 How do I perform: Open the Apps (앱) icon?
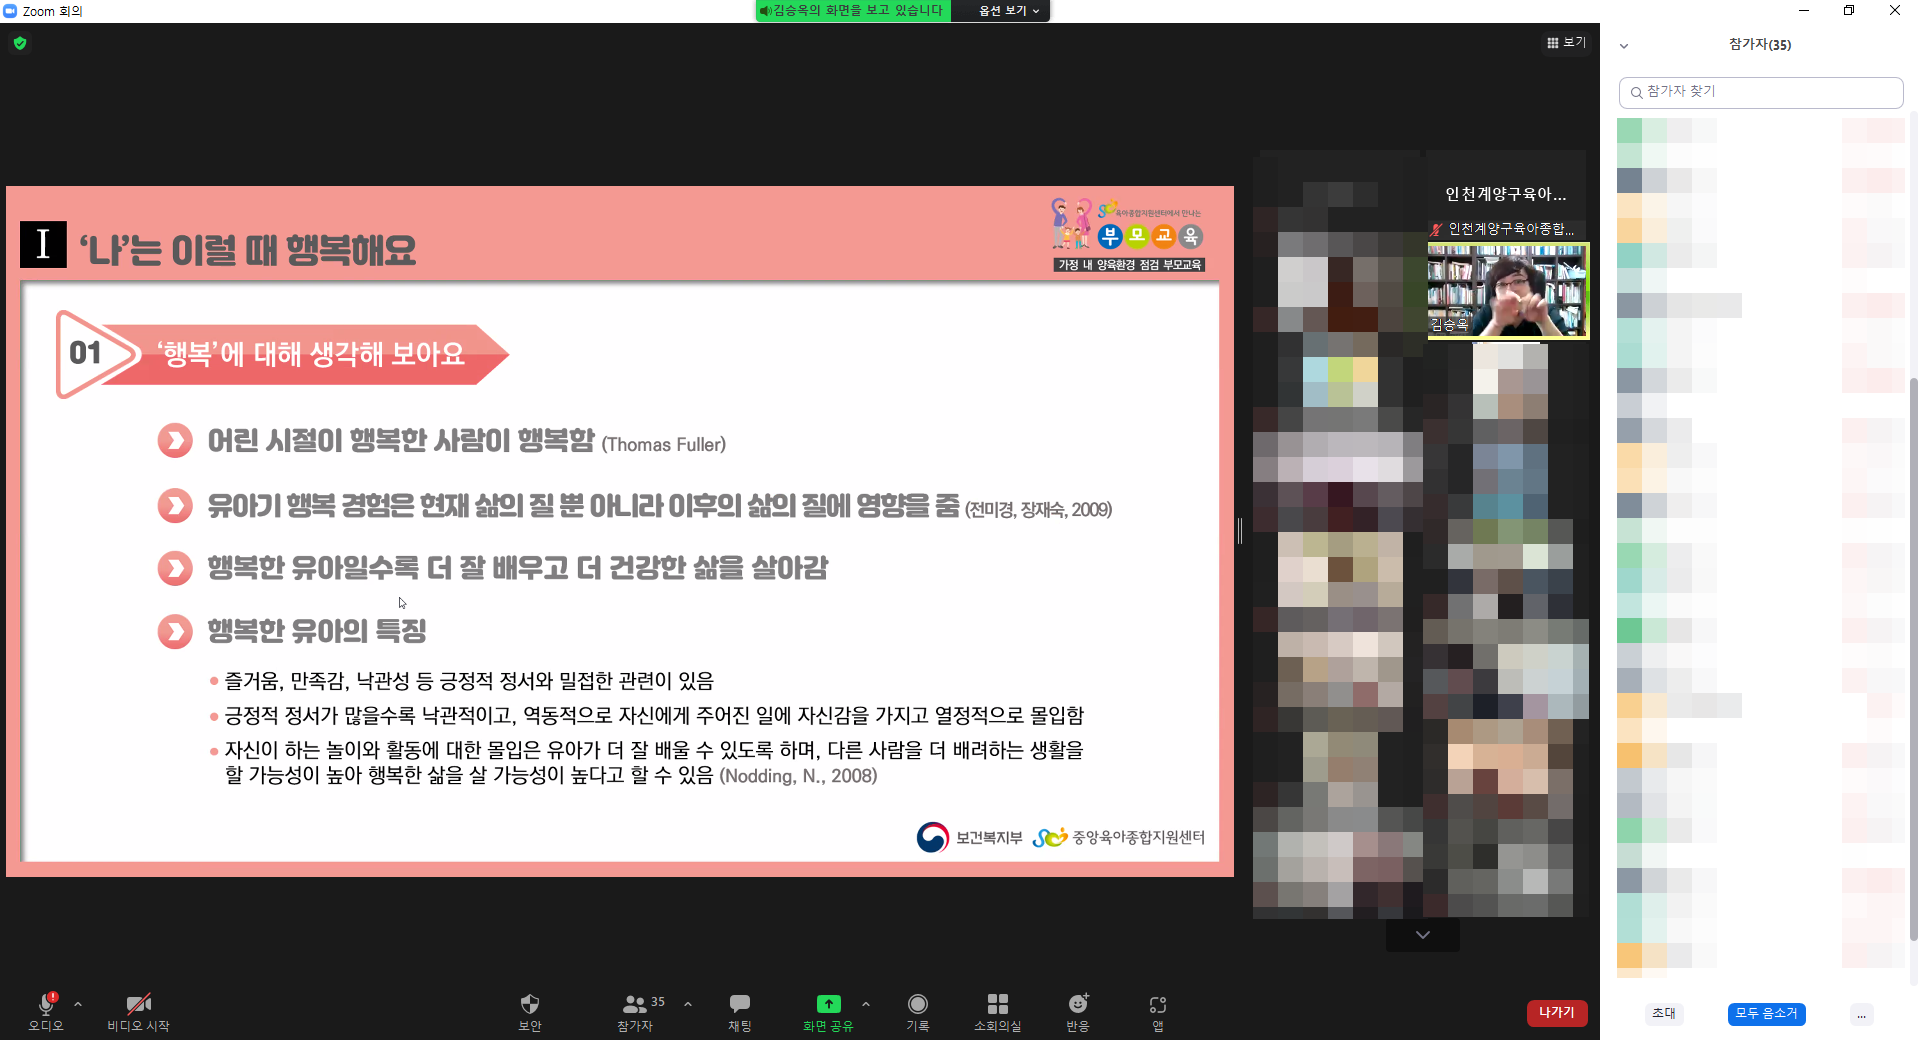tap(1158, 1004)
